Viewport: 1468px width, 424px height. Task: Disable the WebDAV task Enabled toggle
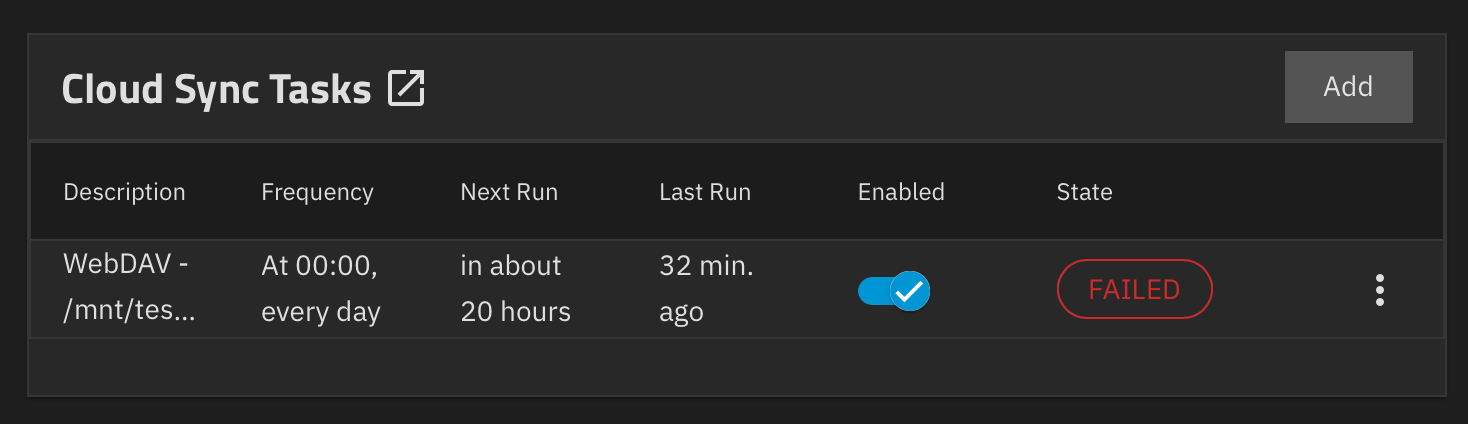[894, 291]
